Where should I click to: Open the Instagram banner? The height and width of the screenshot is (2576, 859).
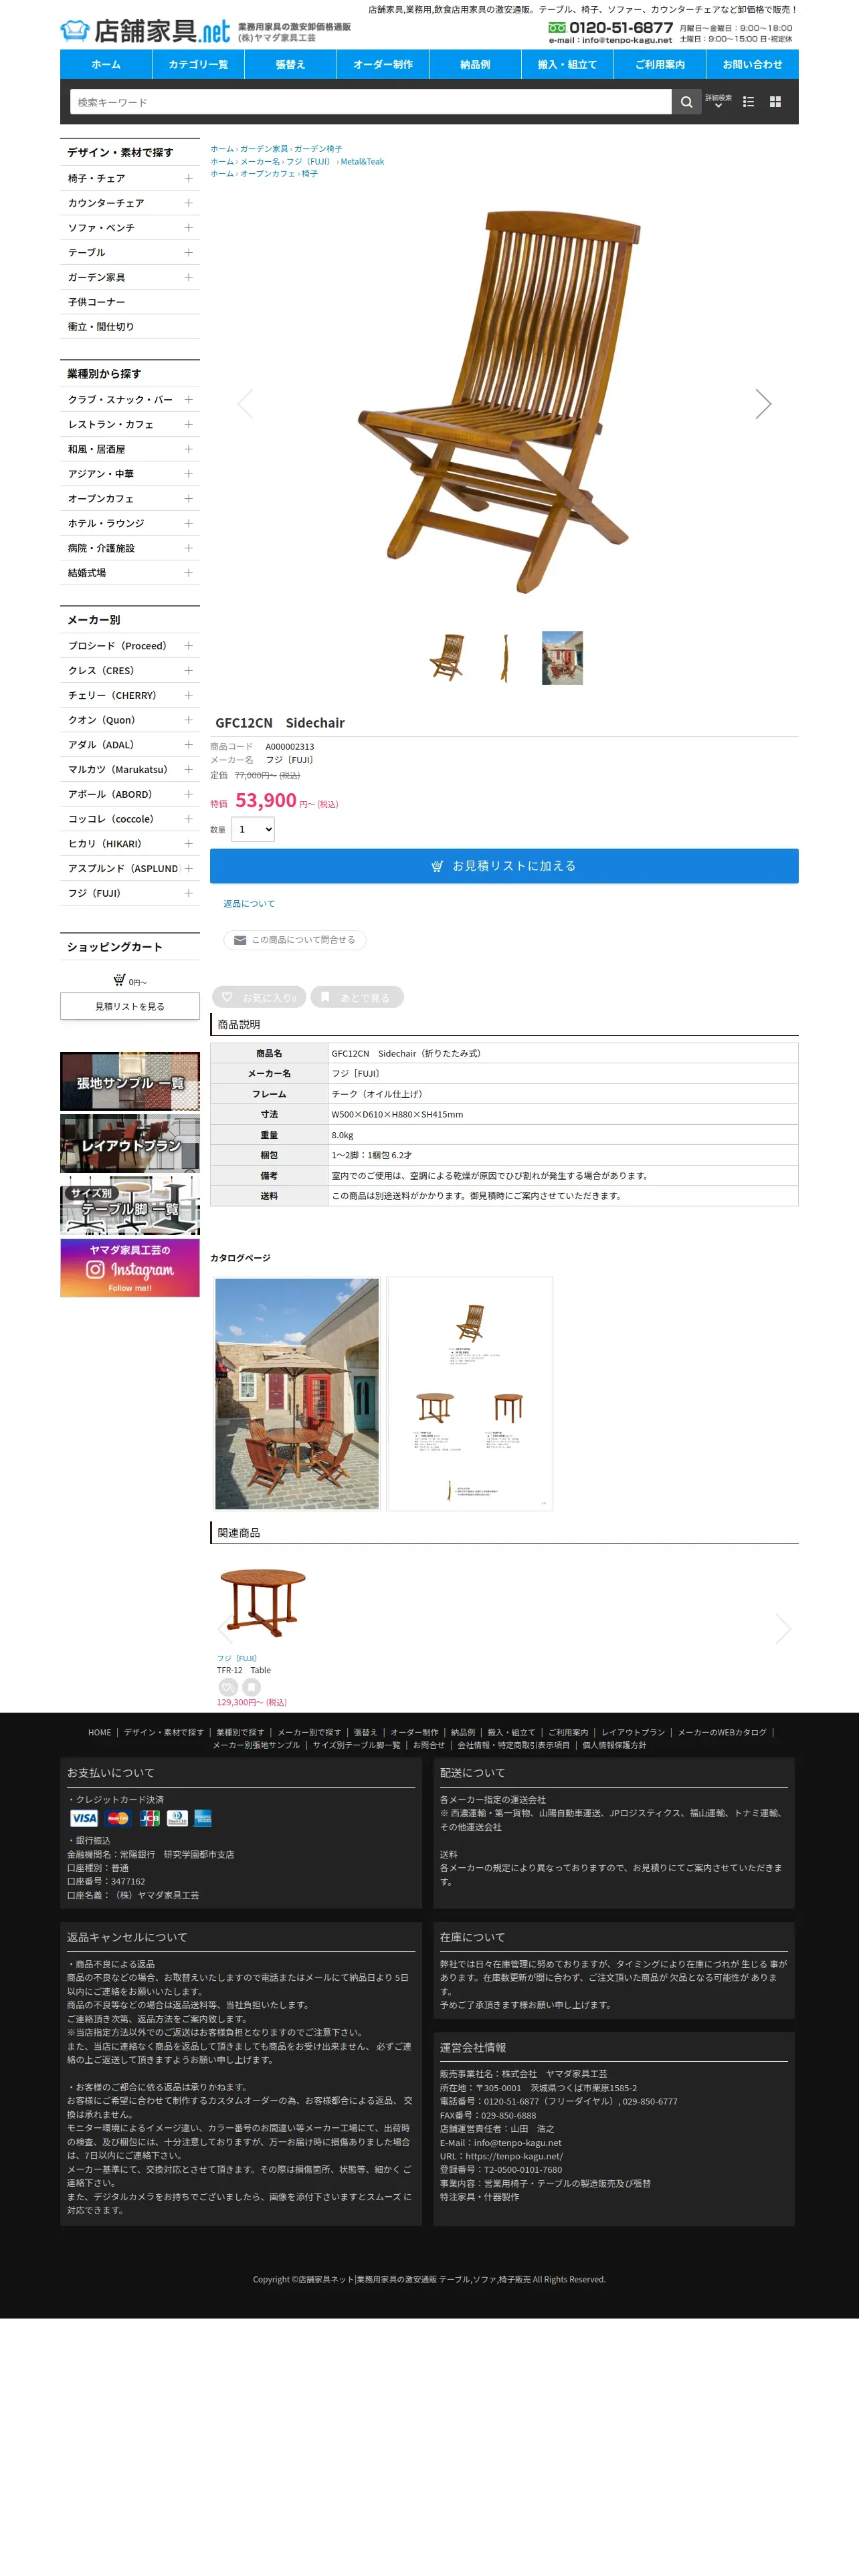(x=130, y=1268)
